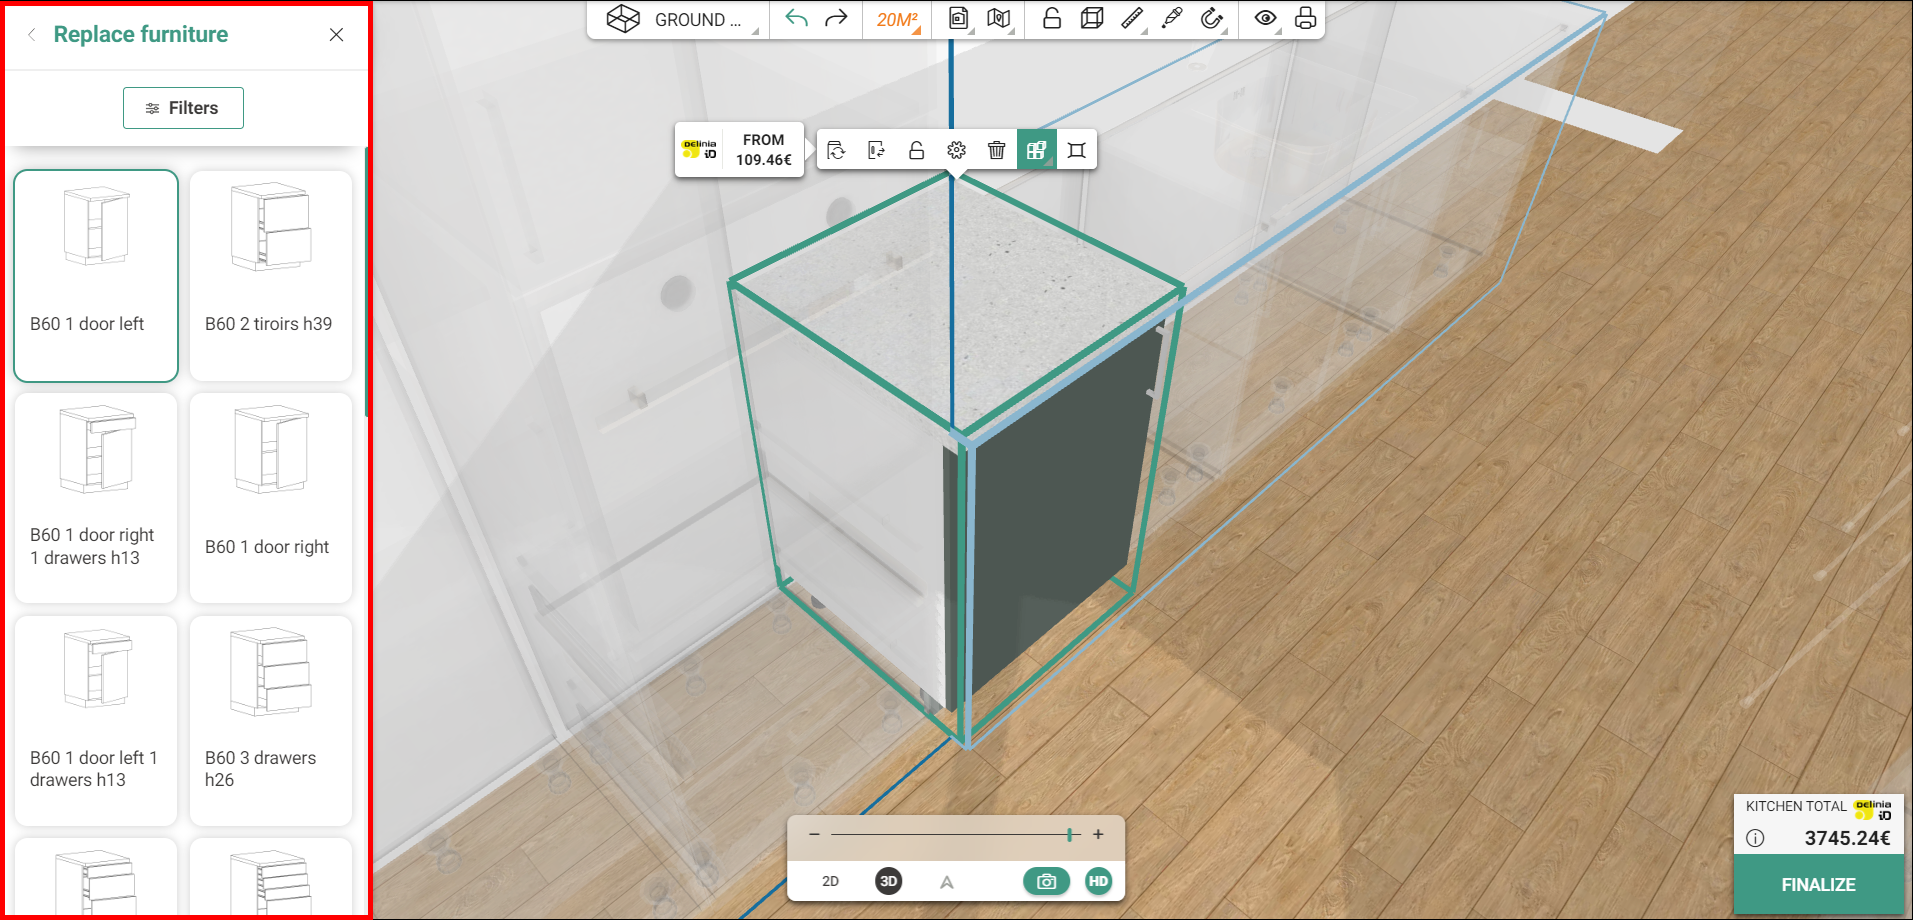Screen dimensions: 1913x920
Task: Toggle HD rendering quality
Action: (1098, 881)
